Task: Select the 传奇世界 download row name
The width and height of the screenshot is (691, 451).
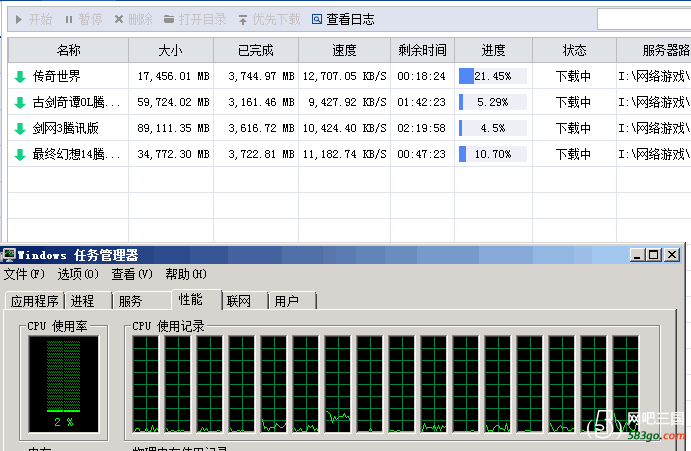Action: pos(56,76)
